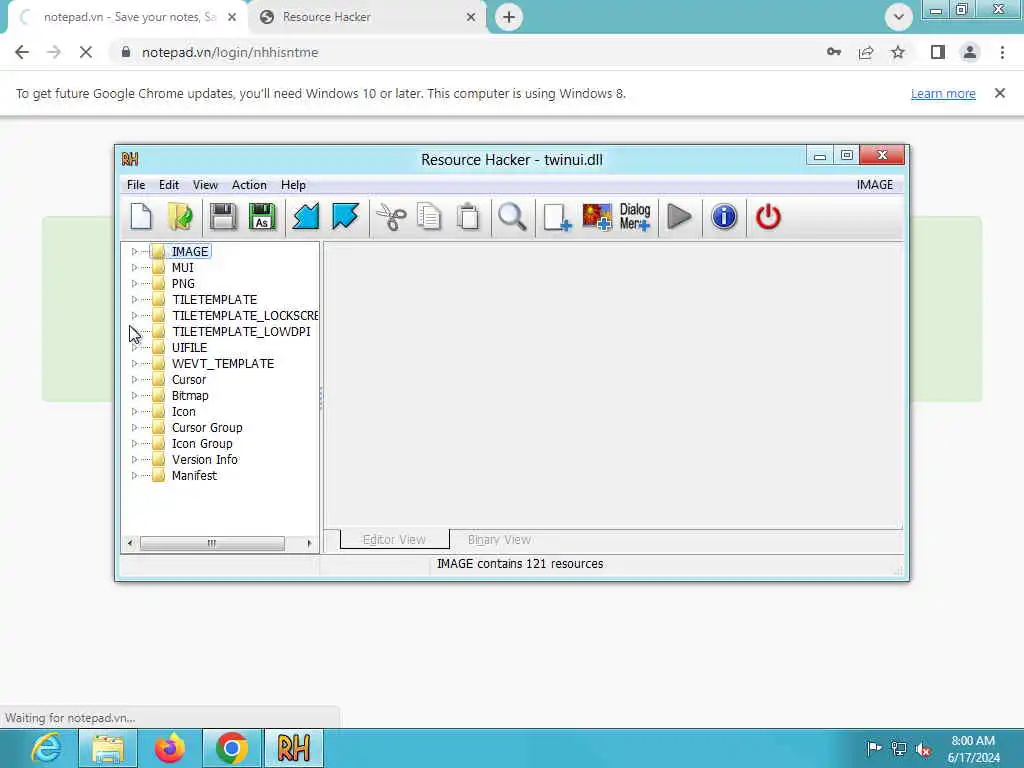Paste using the clipboard icon
This screenshot has width=1024, height=768.
(x=468, y=217)
